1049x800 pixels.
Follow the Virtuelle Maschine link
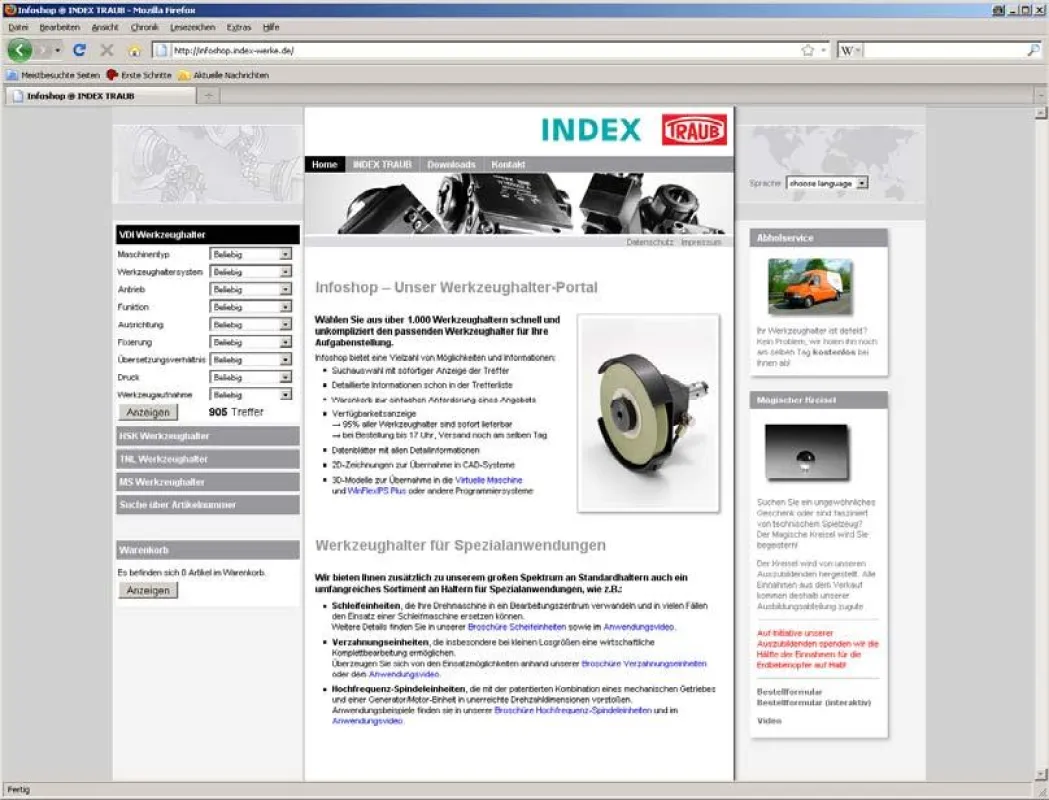tap(488, 480)
